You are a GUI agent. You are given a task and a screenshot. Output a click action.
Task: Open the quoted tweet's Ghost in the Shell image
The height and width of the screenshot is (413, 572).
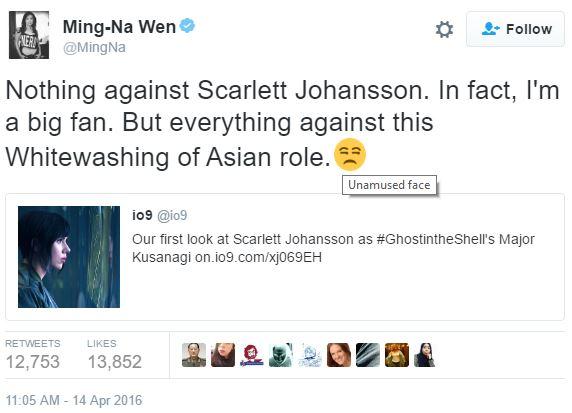pyautogui.click(x=69, y=257)
